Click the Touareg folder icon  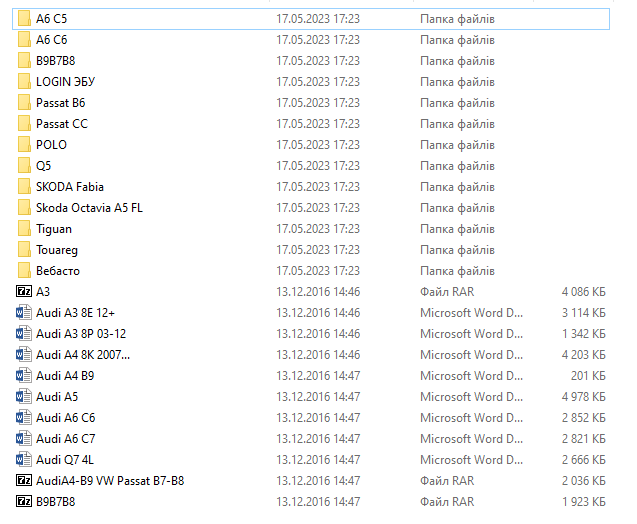[24, 250]
